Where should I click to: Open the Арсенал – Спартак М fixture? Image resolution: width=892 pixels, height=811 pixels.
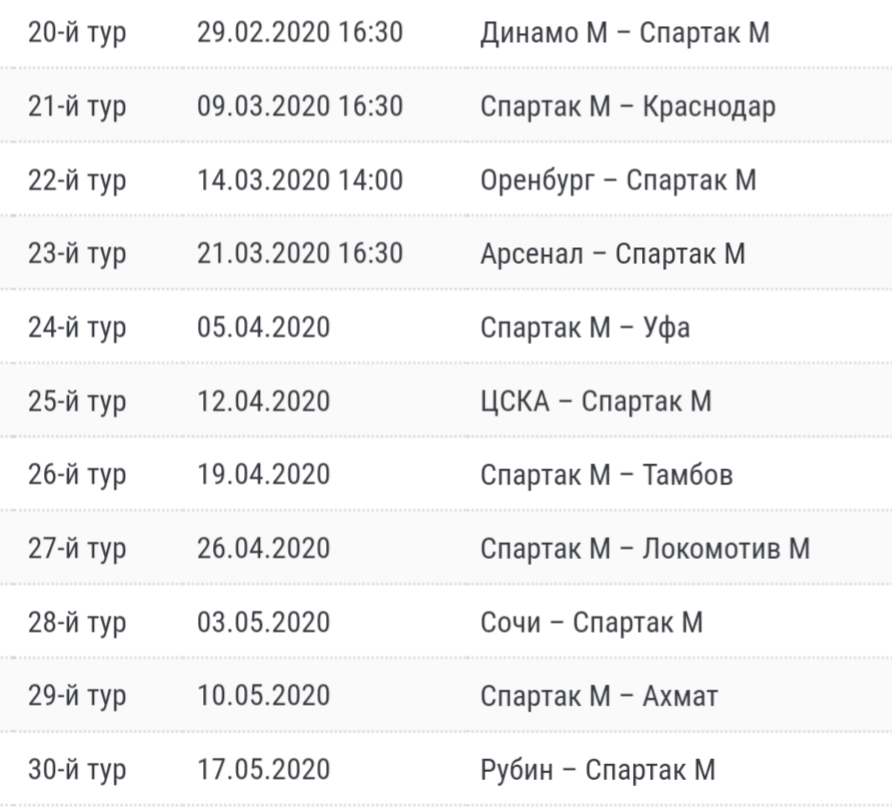coord(613,254)
